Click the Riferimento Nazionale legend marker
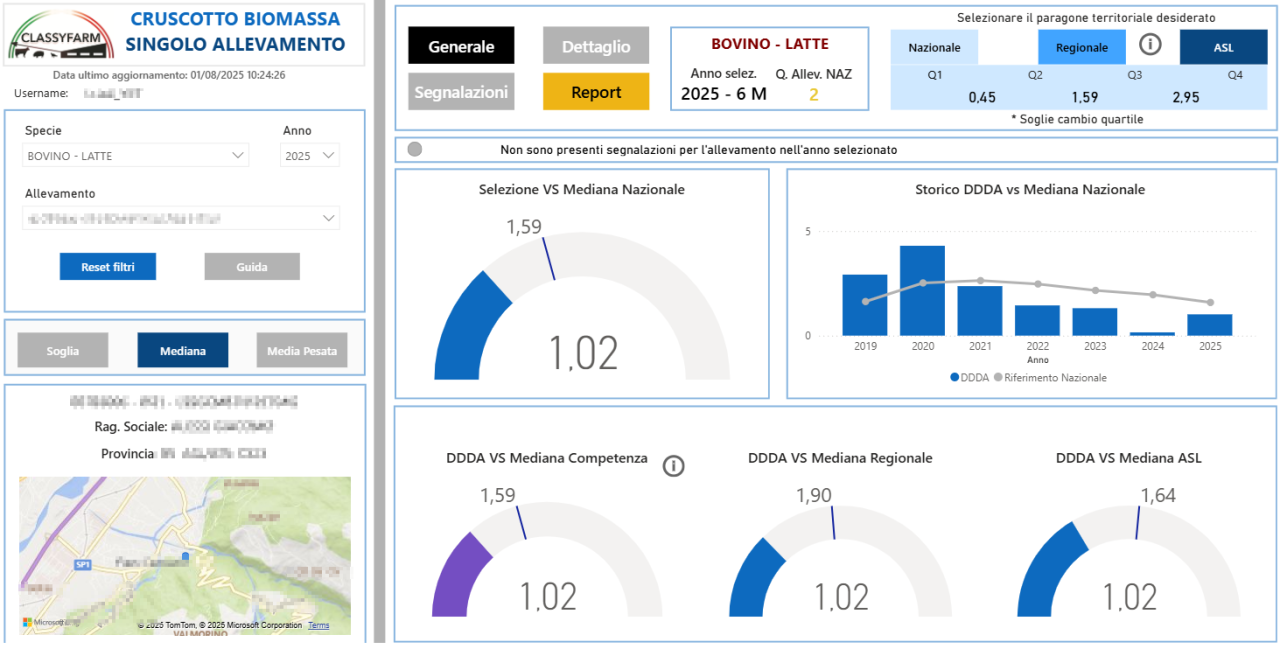 tap(997, 378)
